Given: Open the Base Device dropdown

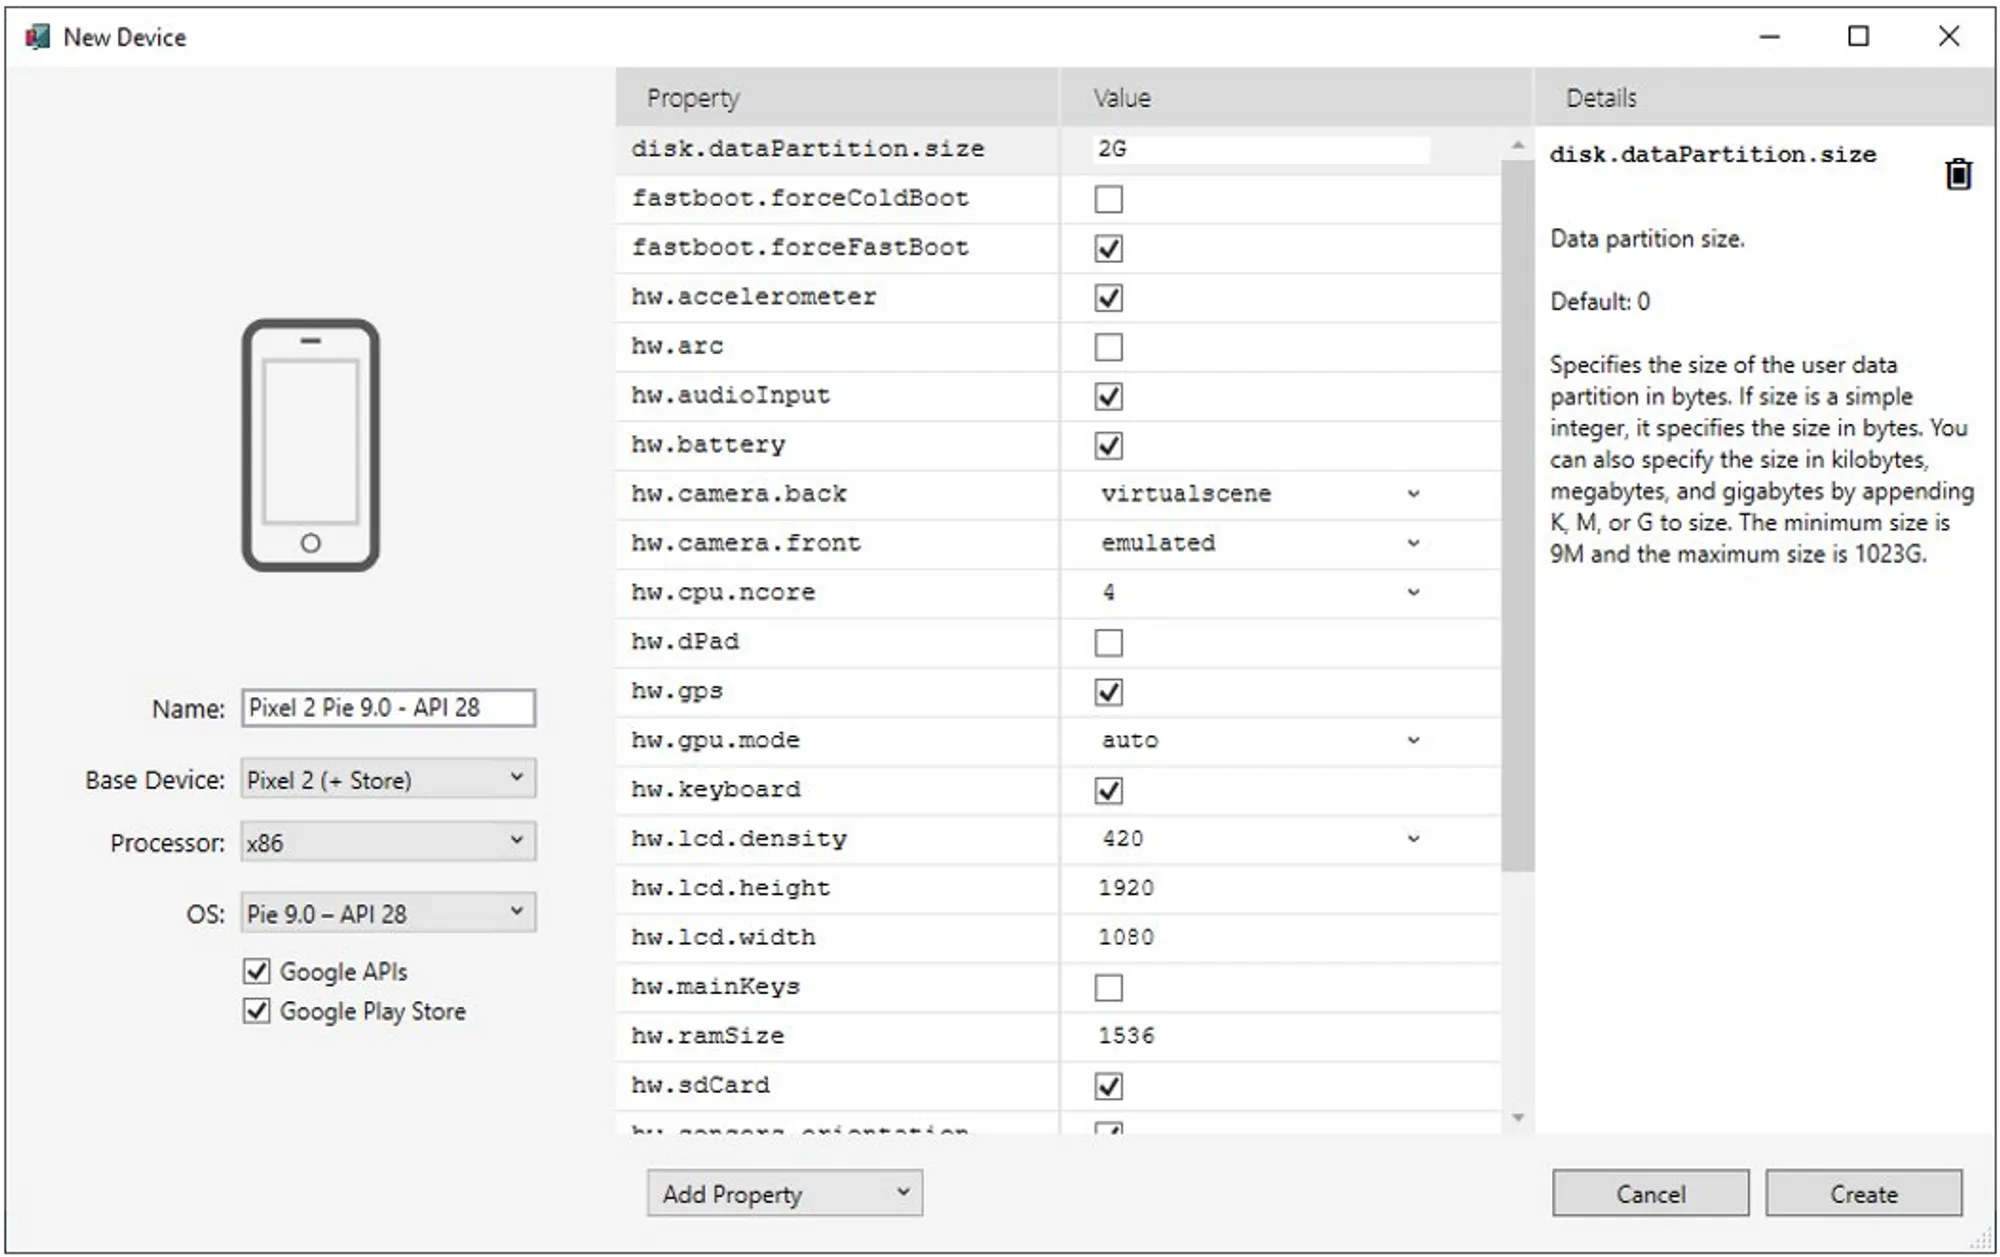Looking at the screenshot, I should pos(516,779).
